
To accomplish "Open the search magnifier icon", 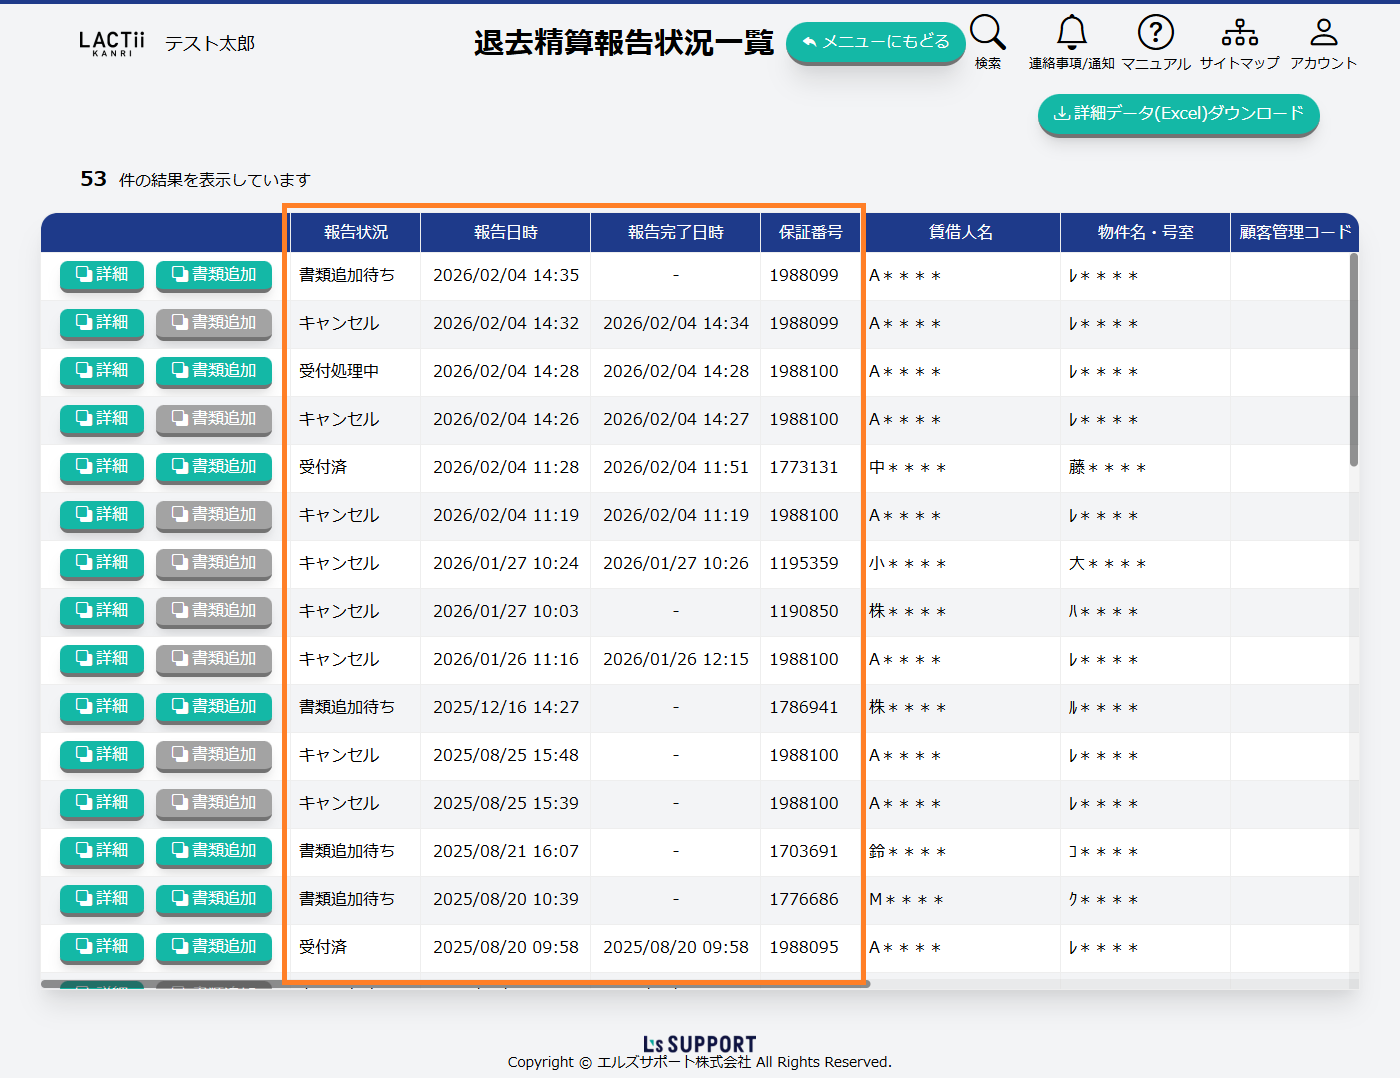I will [987, 34].
